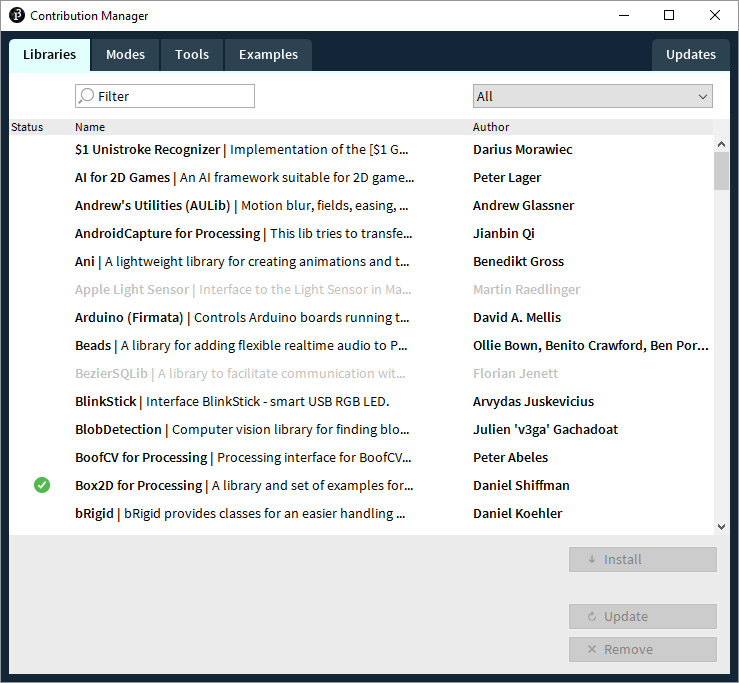This screenshot has width=739, height=683.
Task: Click the refresh icon on Update button
Action: point(592,617)
